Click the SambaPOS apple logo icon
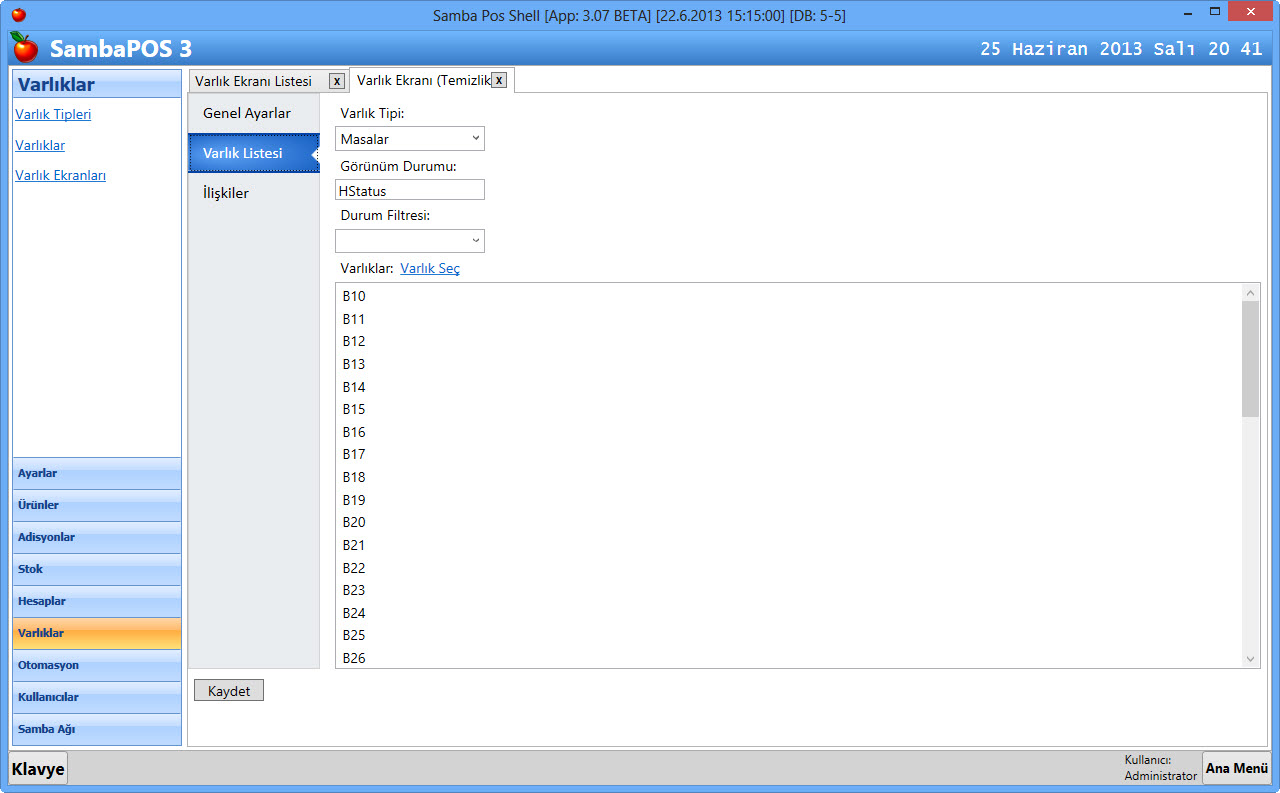The image size is (1280, 793). pyautogui.click(x=24, y=47)
